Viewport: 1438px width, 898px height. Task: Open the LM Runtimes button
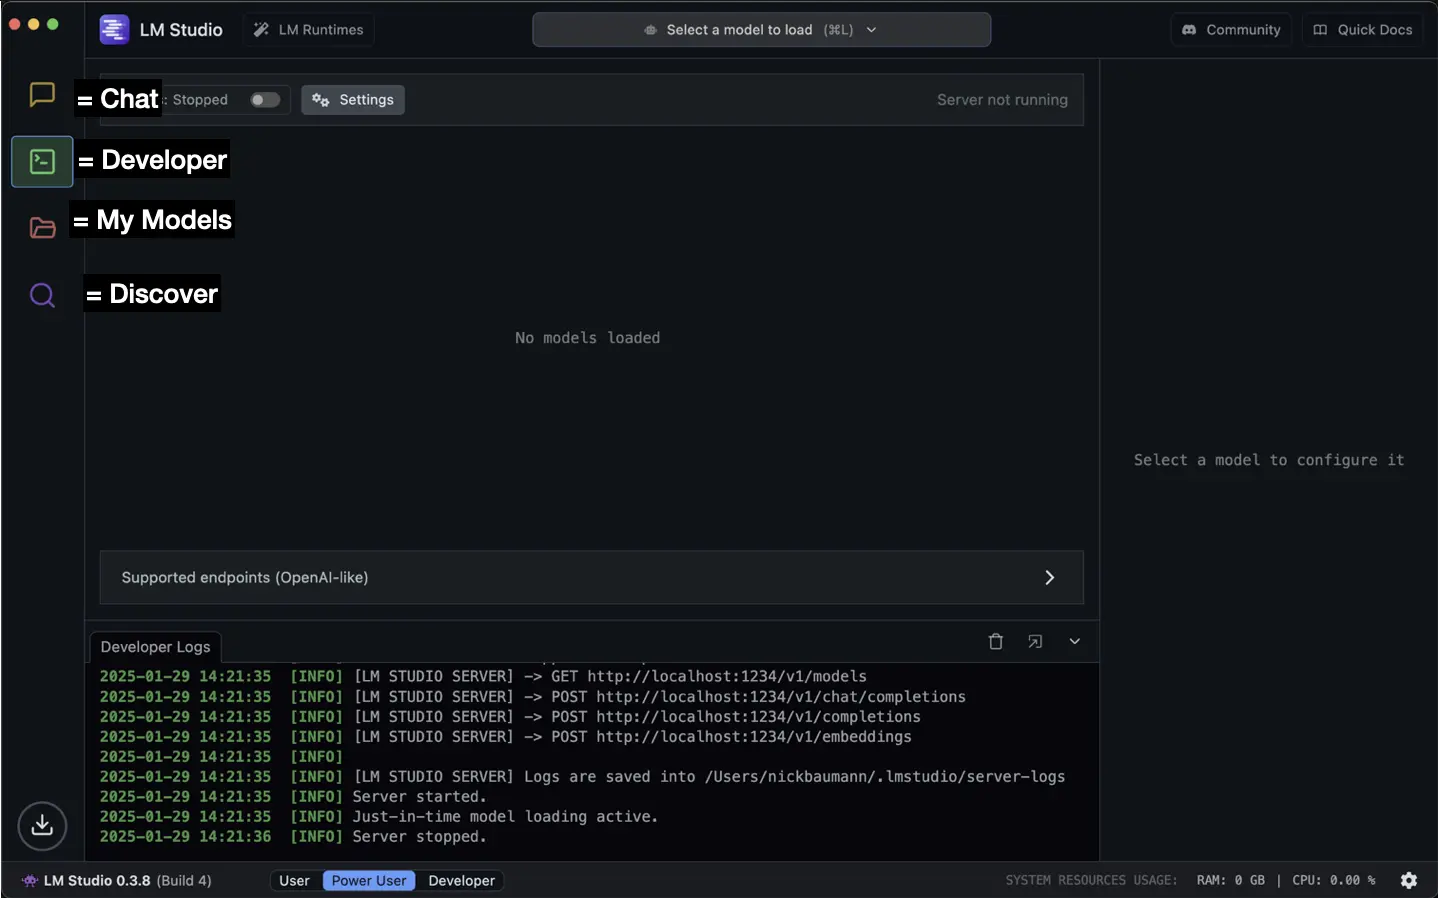(308, 30)
